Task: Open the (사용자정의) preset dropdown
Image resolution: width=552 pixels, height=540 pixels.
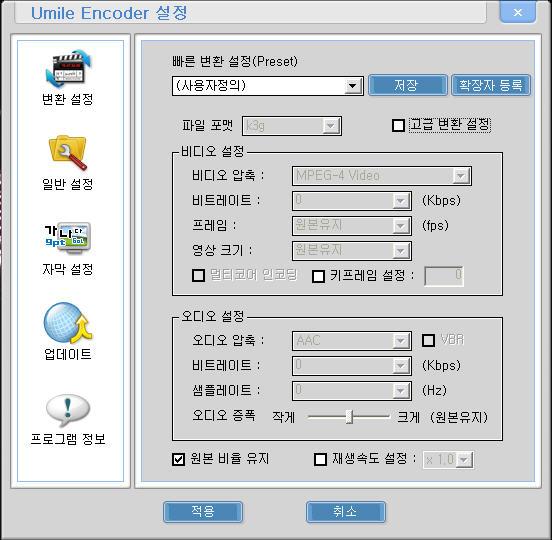Action: 268,86
